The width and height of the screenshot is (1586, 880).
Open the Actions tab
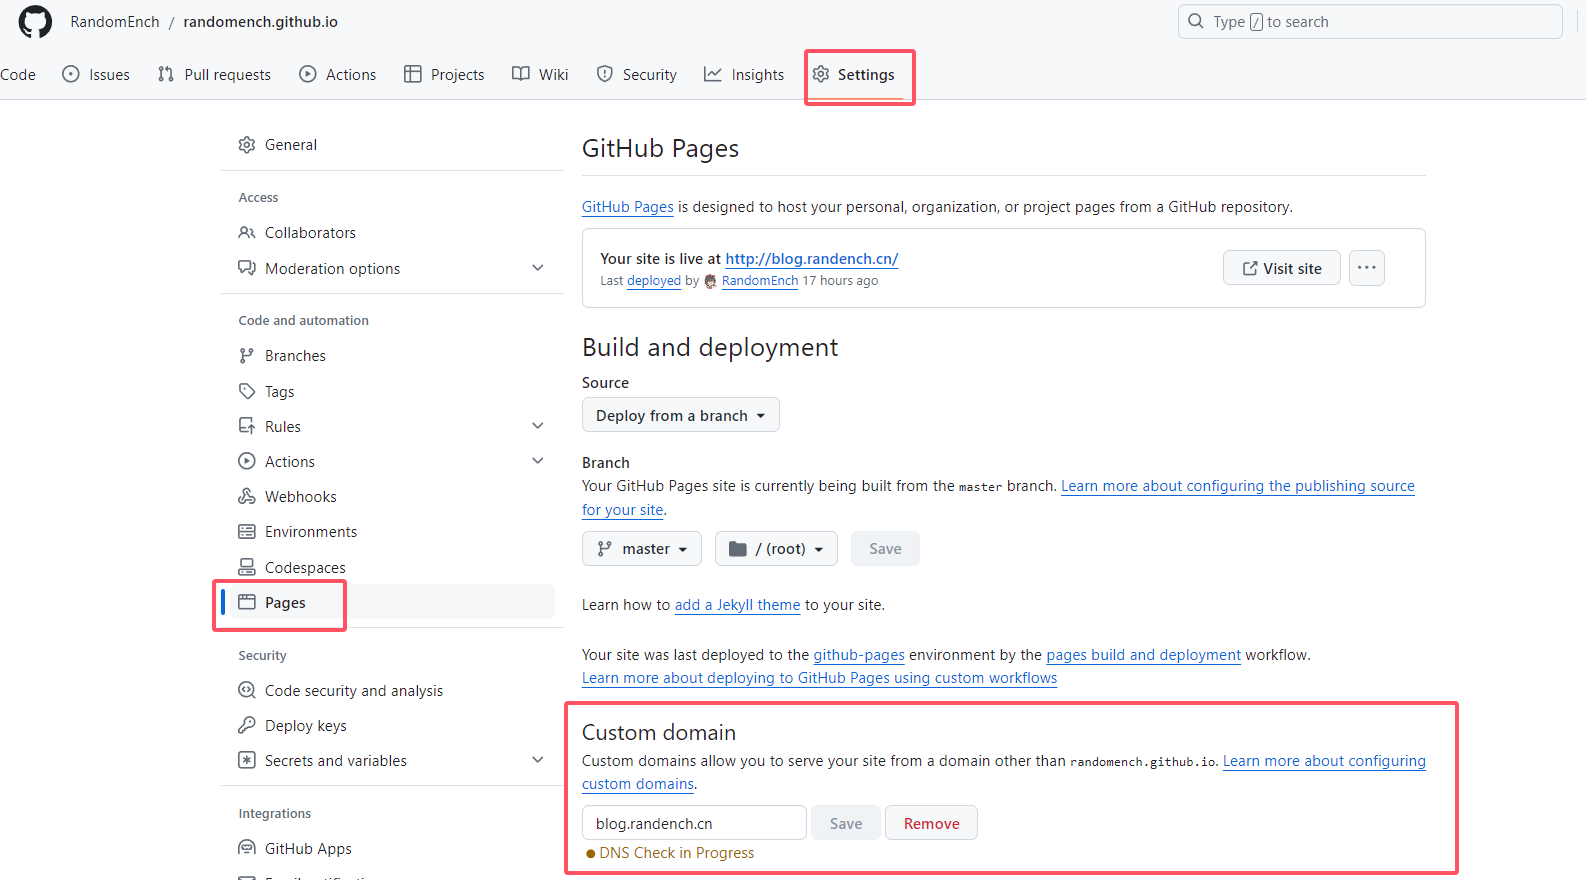coord(338,75)
